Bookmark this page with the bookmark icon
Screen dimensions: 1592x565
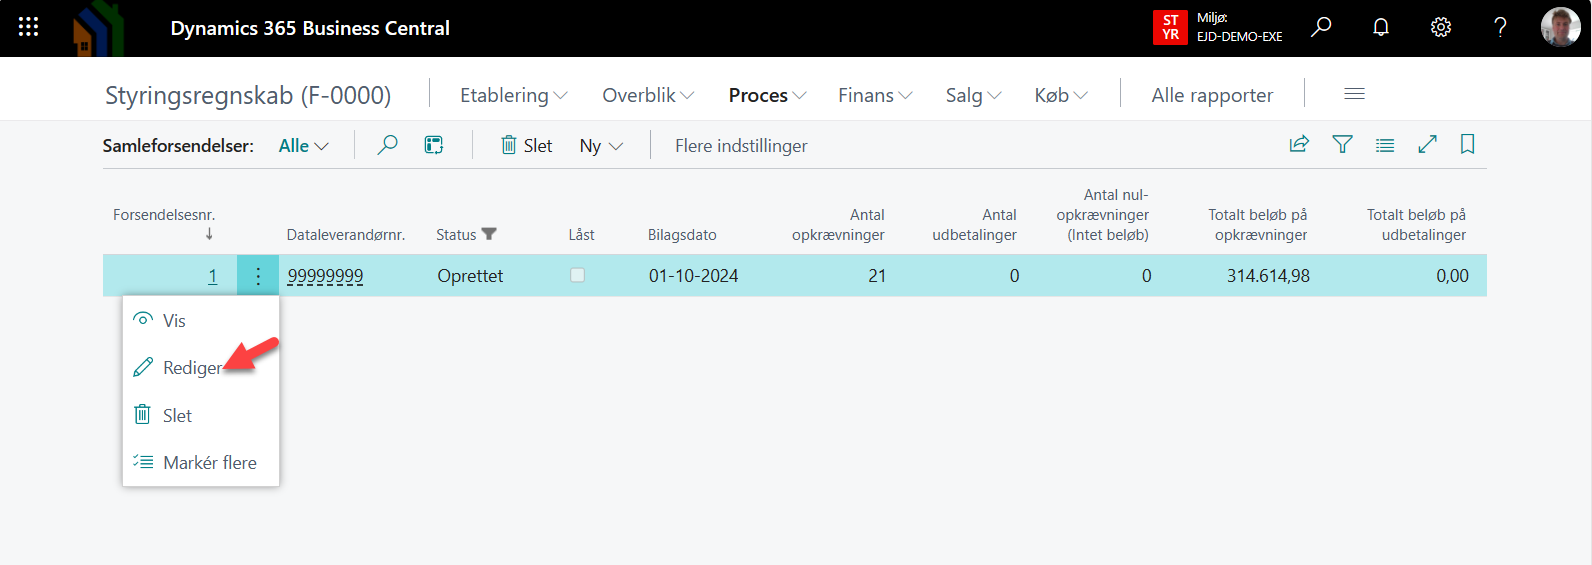point(1467,144)
